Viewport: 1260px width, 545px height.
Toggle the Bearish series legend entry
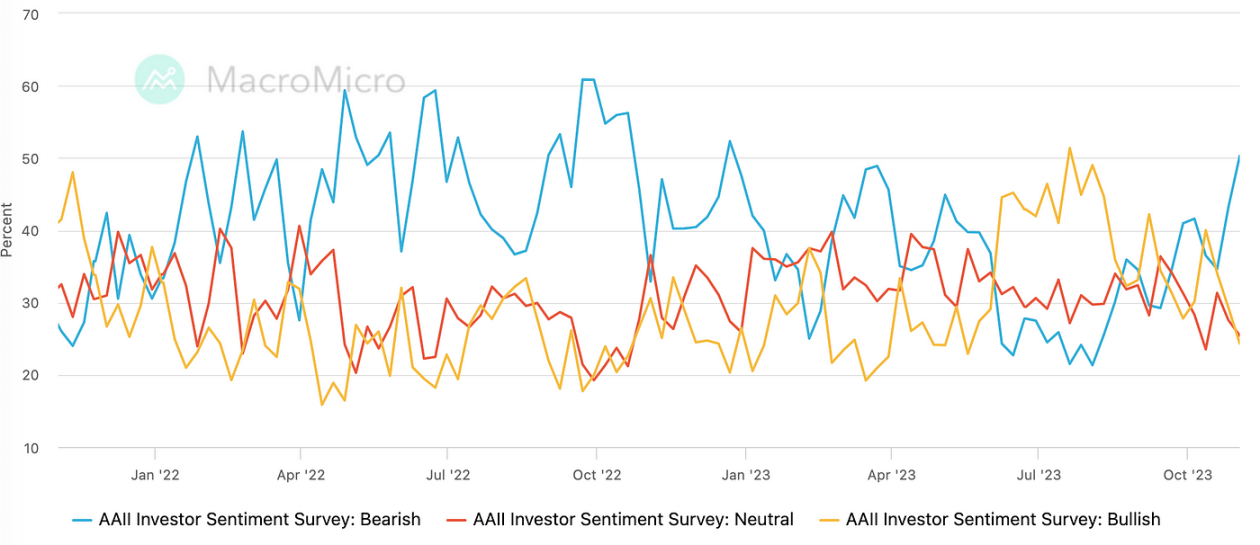coord(246,519)
